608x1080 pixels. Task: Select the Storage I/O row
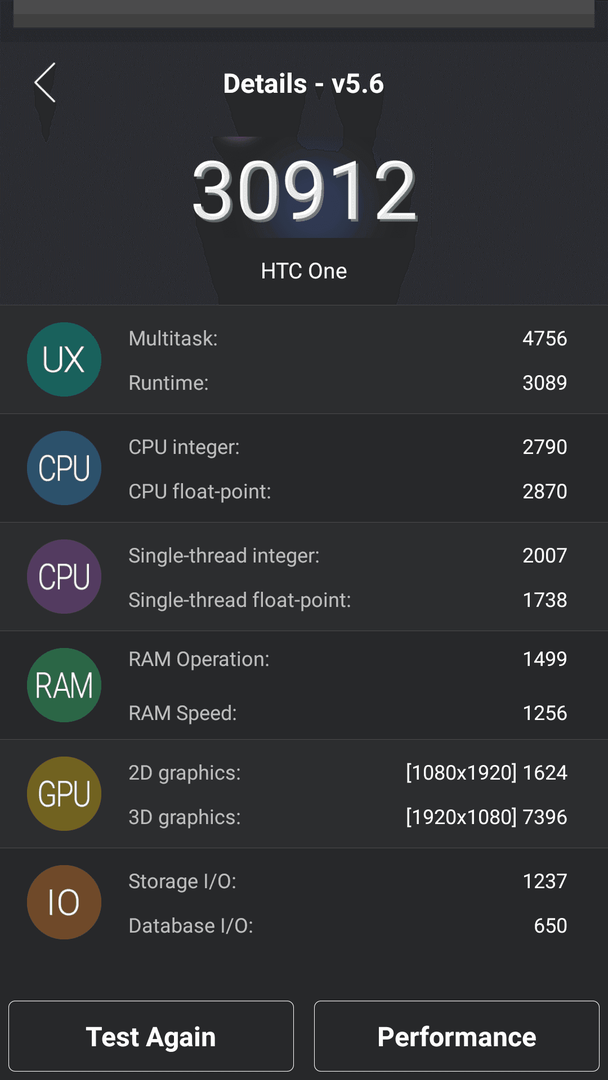coord(348,881)
